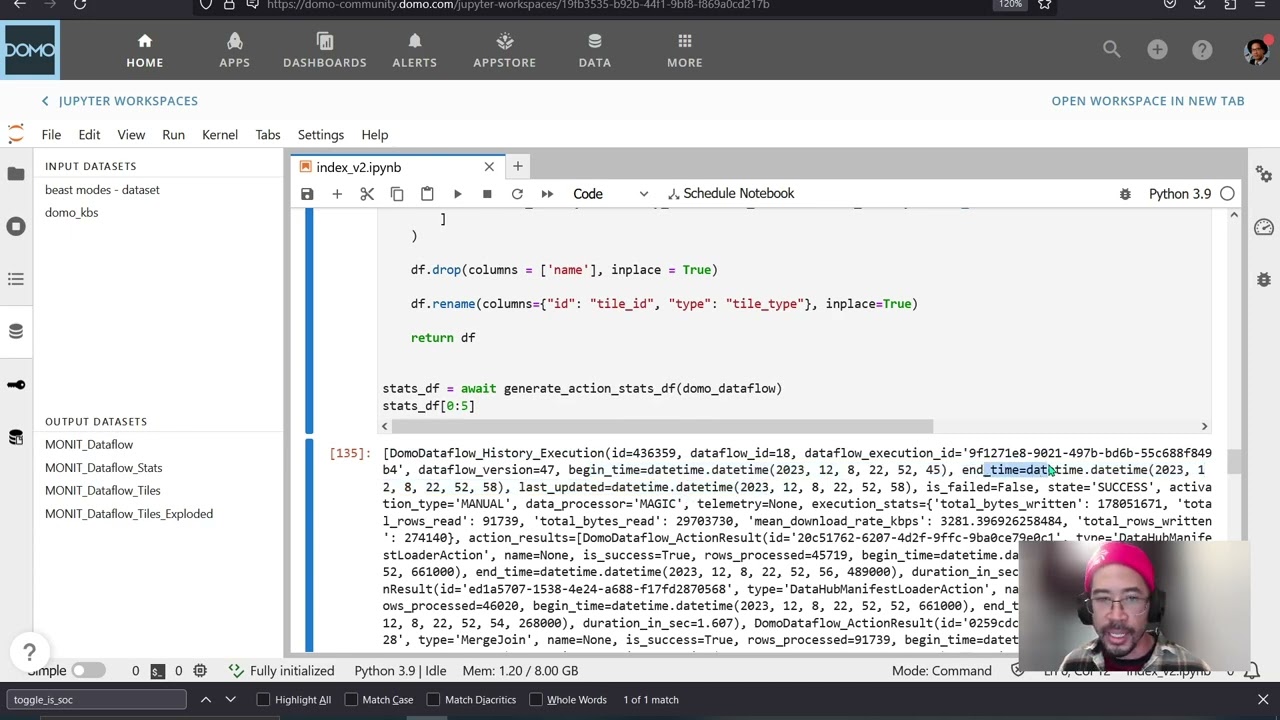Image resolution: width=1280 pixels, height=720 pixels.
Task: Interrupt the kernel with stop icon
Action: click(487, 193)
